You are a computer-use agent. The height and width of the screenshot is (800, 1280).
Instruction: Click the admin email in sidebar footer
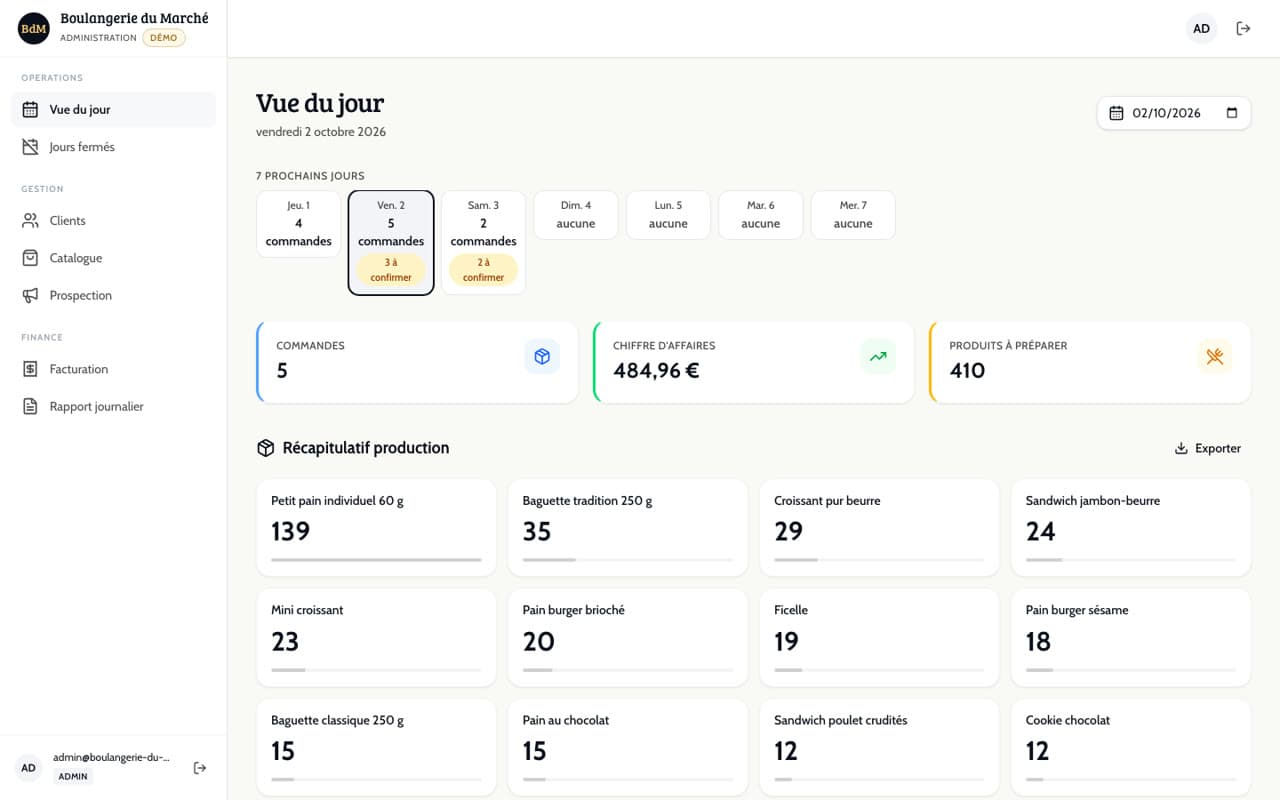(x=111, y=758)
